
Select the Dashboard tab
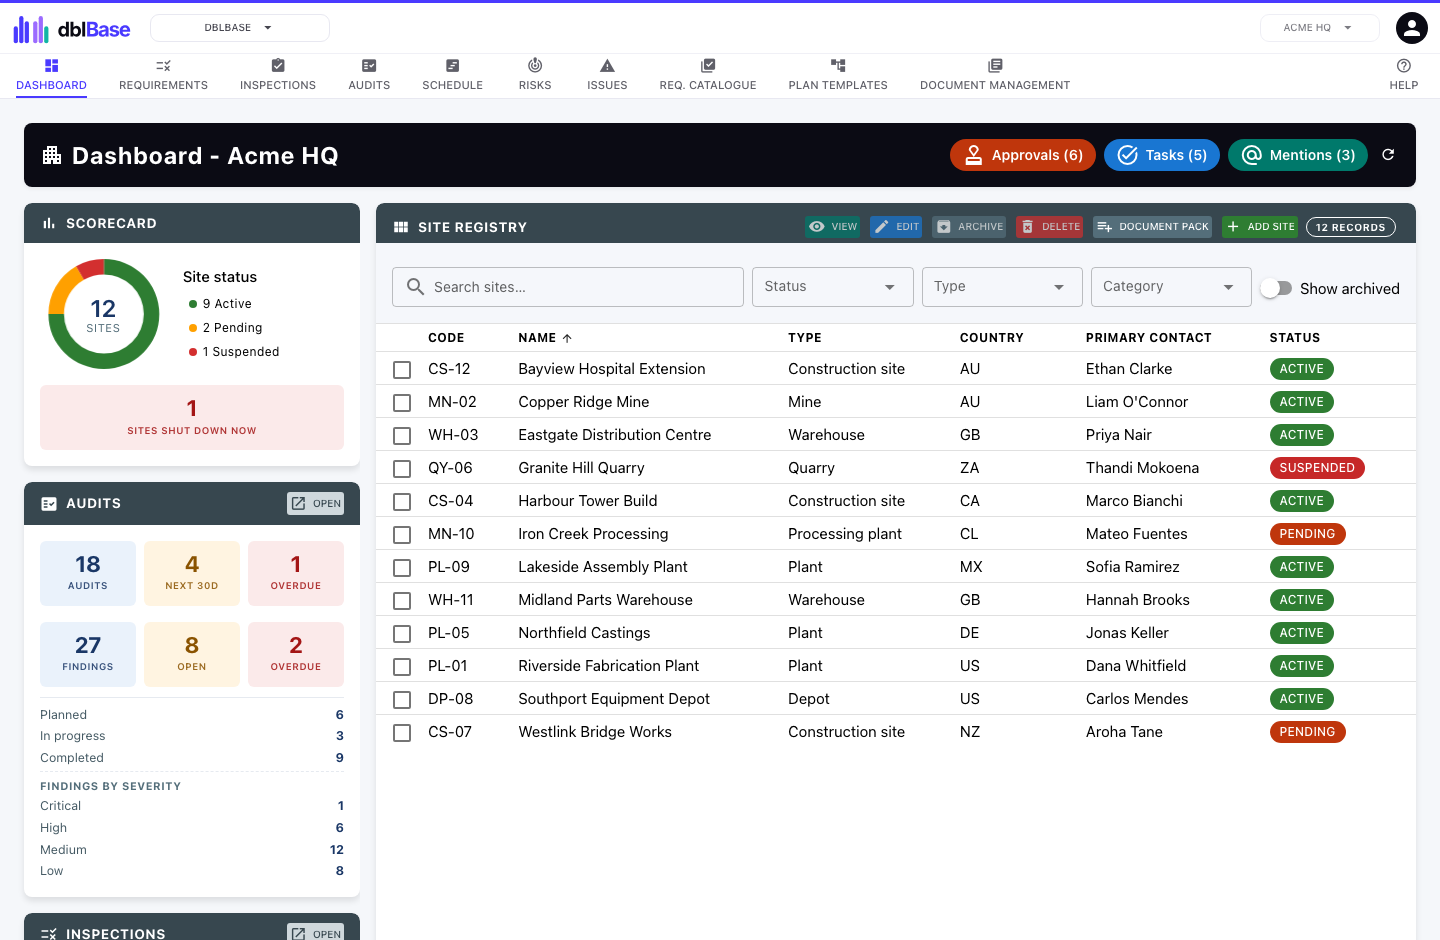(52, 75)
